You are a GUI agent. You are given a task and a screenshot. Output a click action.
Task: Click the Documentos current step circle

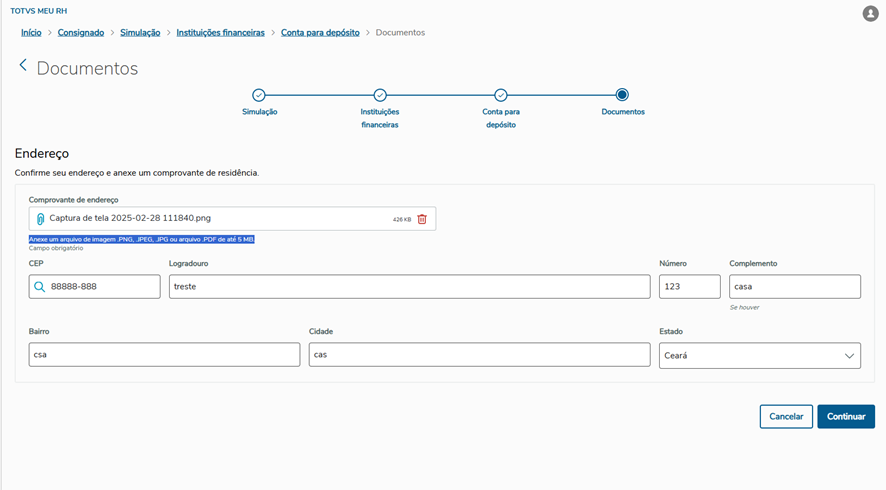[622, 95]
